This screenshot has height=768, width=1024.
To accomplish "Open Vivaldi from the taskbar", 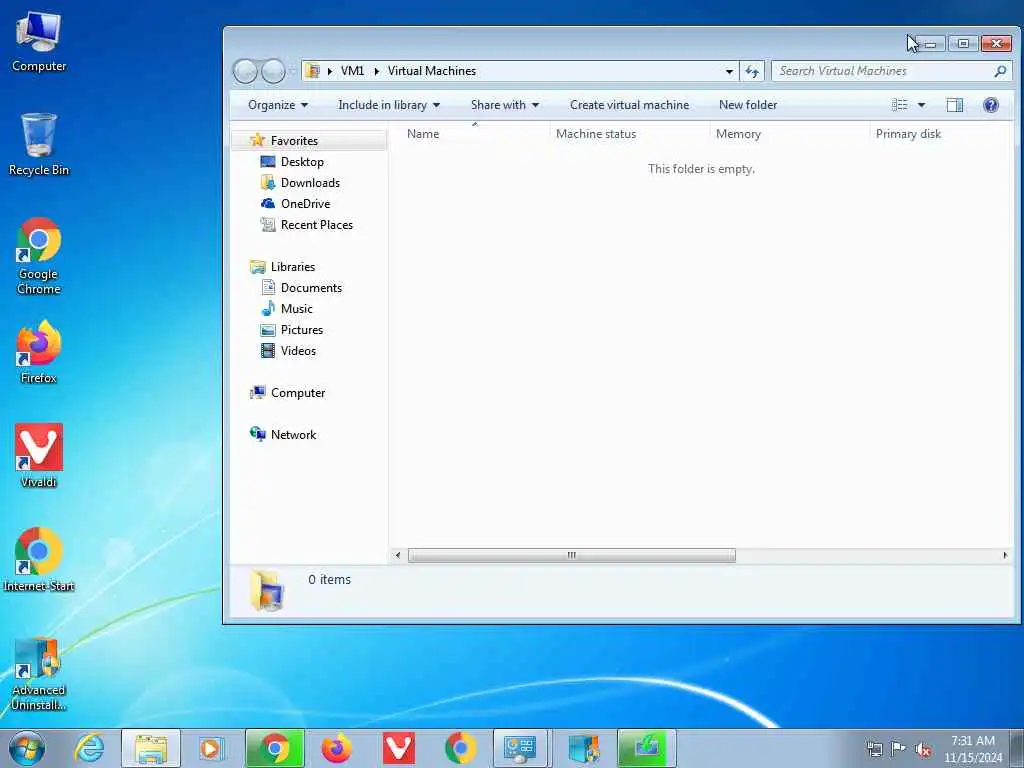I will tap(398, 748).
